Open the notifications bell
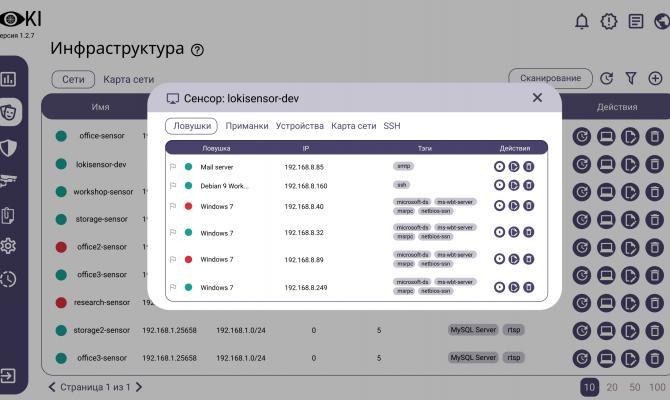The height and width of the screenshot is (400, 670). (x=582, y=21)
